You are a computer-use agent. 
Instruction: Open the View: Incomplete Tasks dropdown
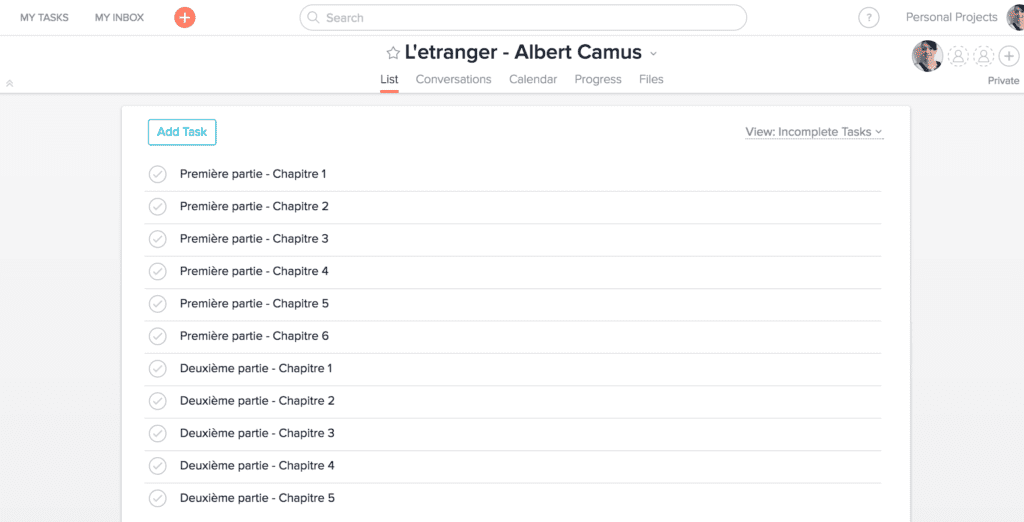coord(814,132)
